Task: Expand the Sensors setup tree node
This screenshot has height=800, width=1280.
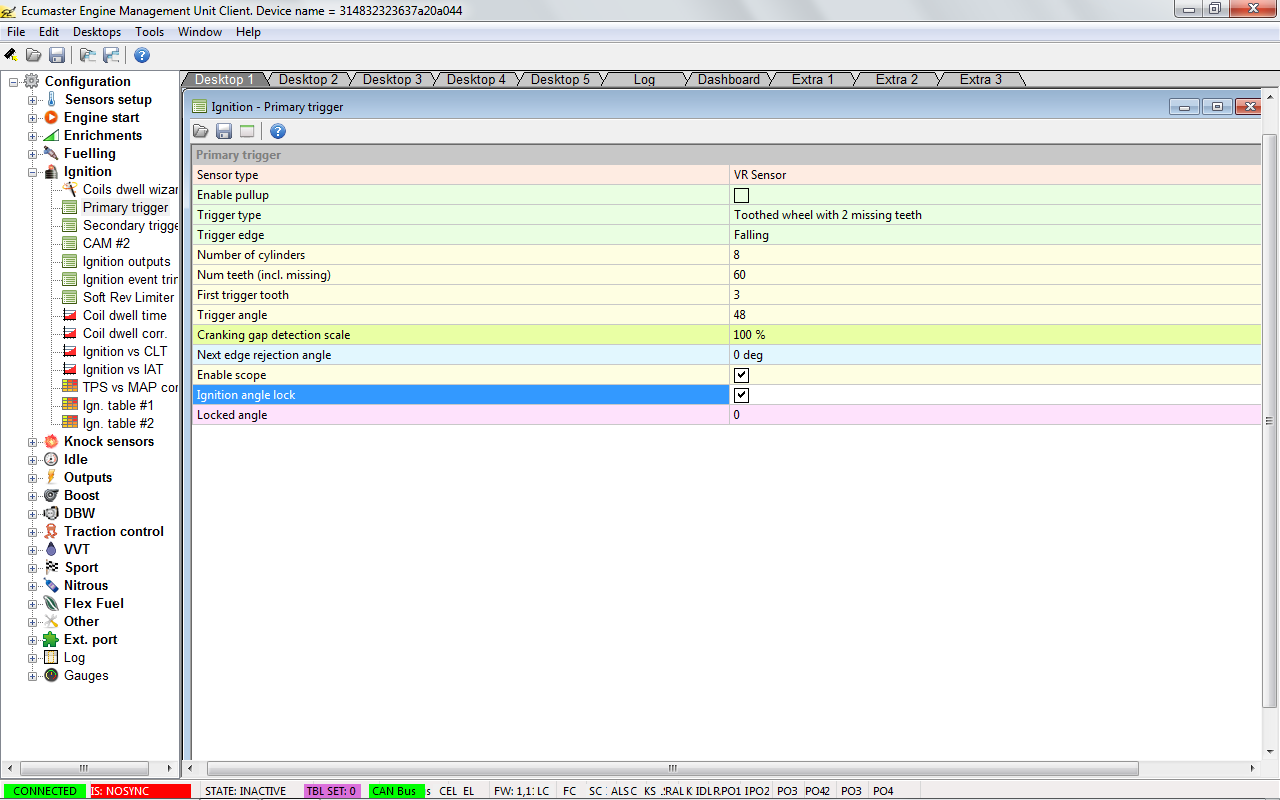Action: coord(32,100)
